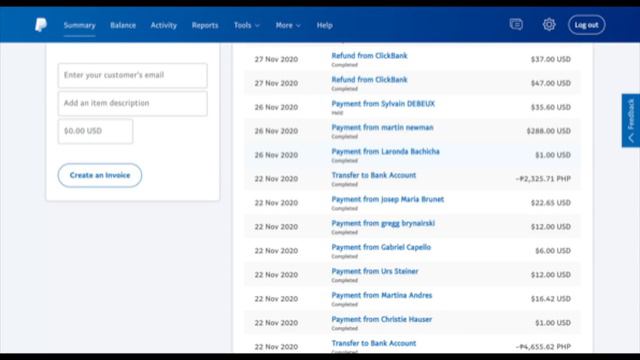
Task: Expand the Tools dropdown menu
Action: [247, 25]
